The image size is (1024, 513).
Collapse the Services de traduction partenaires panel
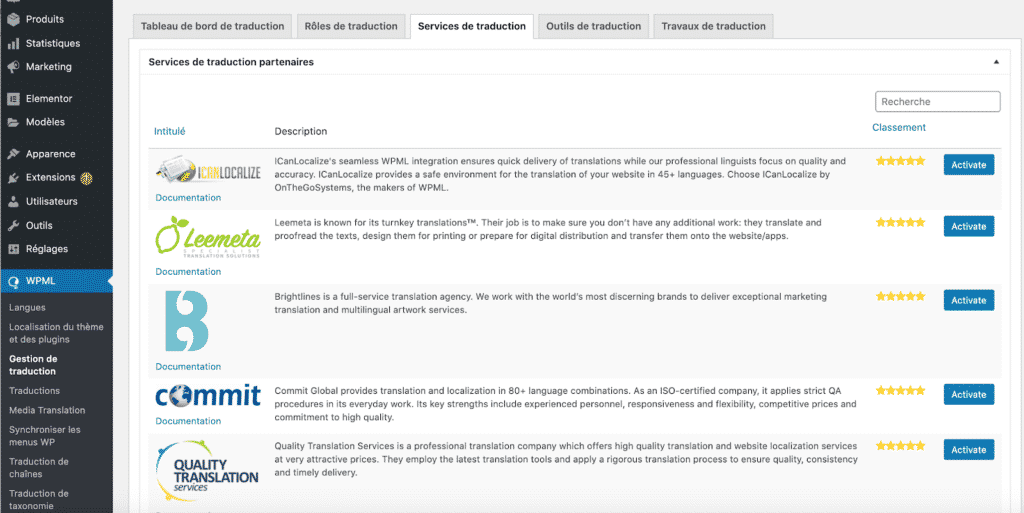[x=996, y=62]
